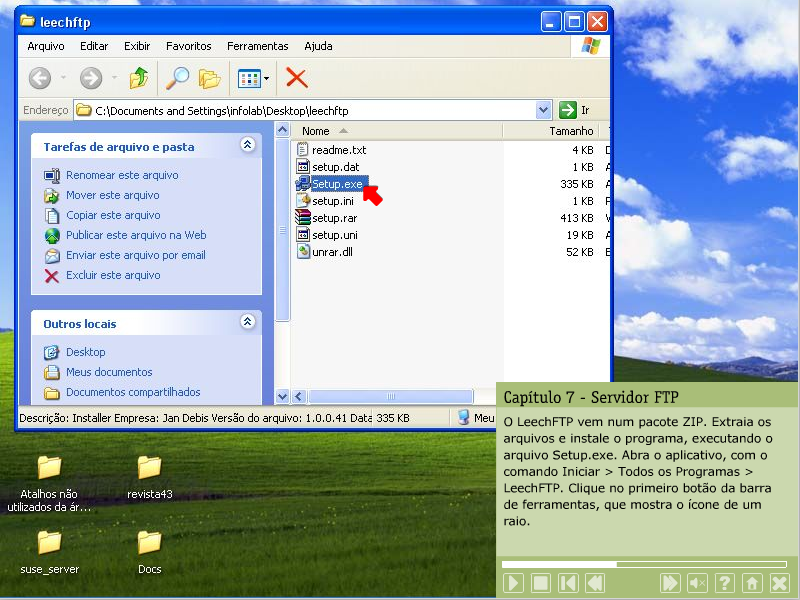Click the red Delete X toolbar icon
Screen dimensions: 800x600
[296, 78]
